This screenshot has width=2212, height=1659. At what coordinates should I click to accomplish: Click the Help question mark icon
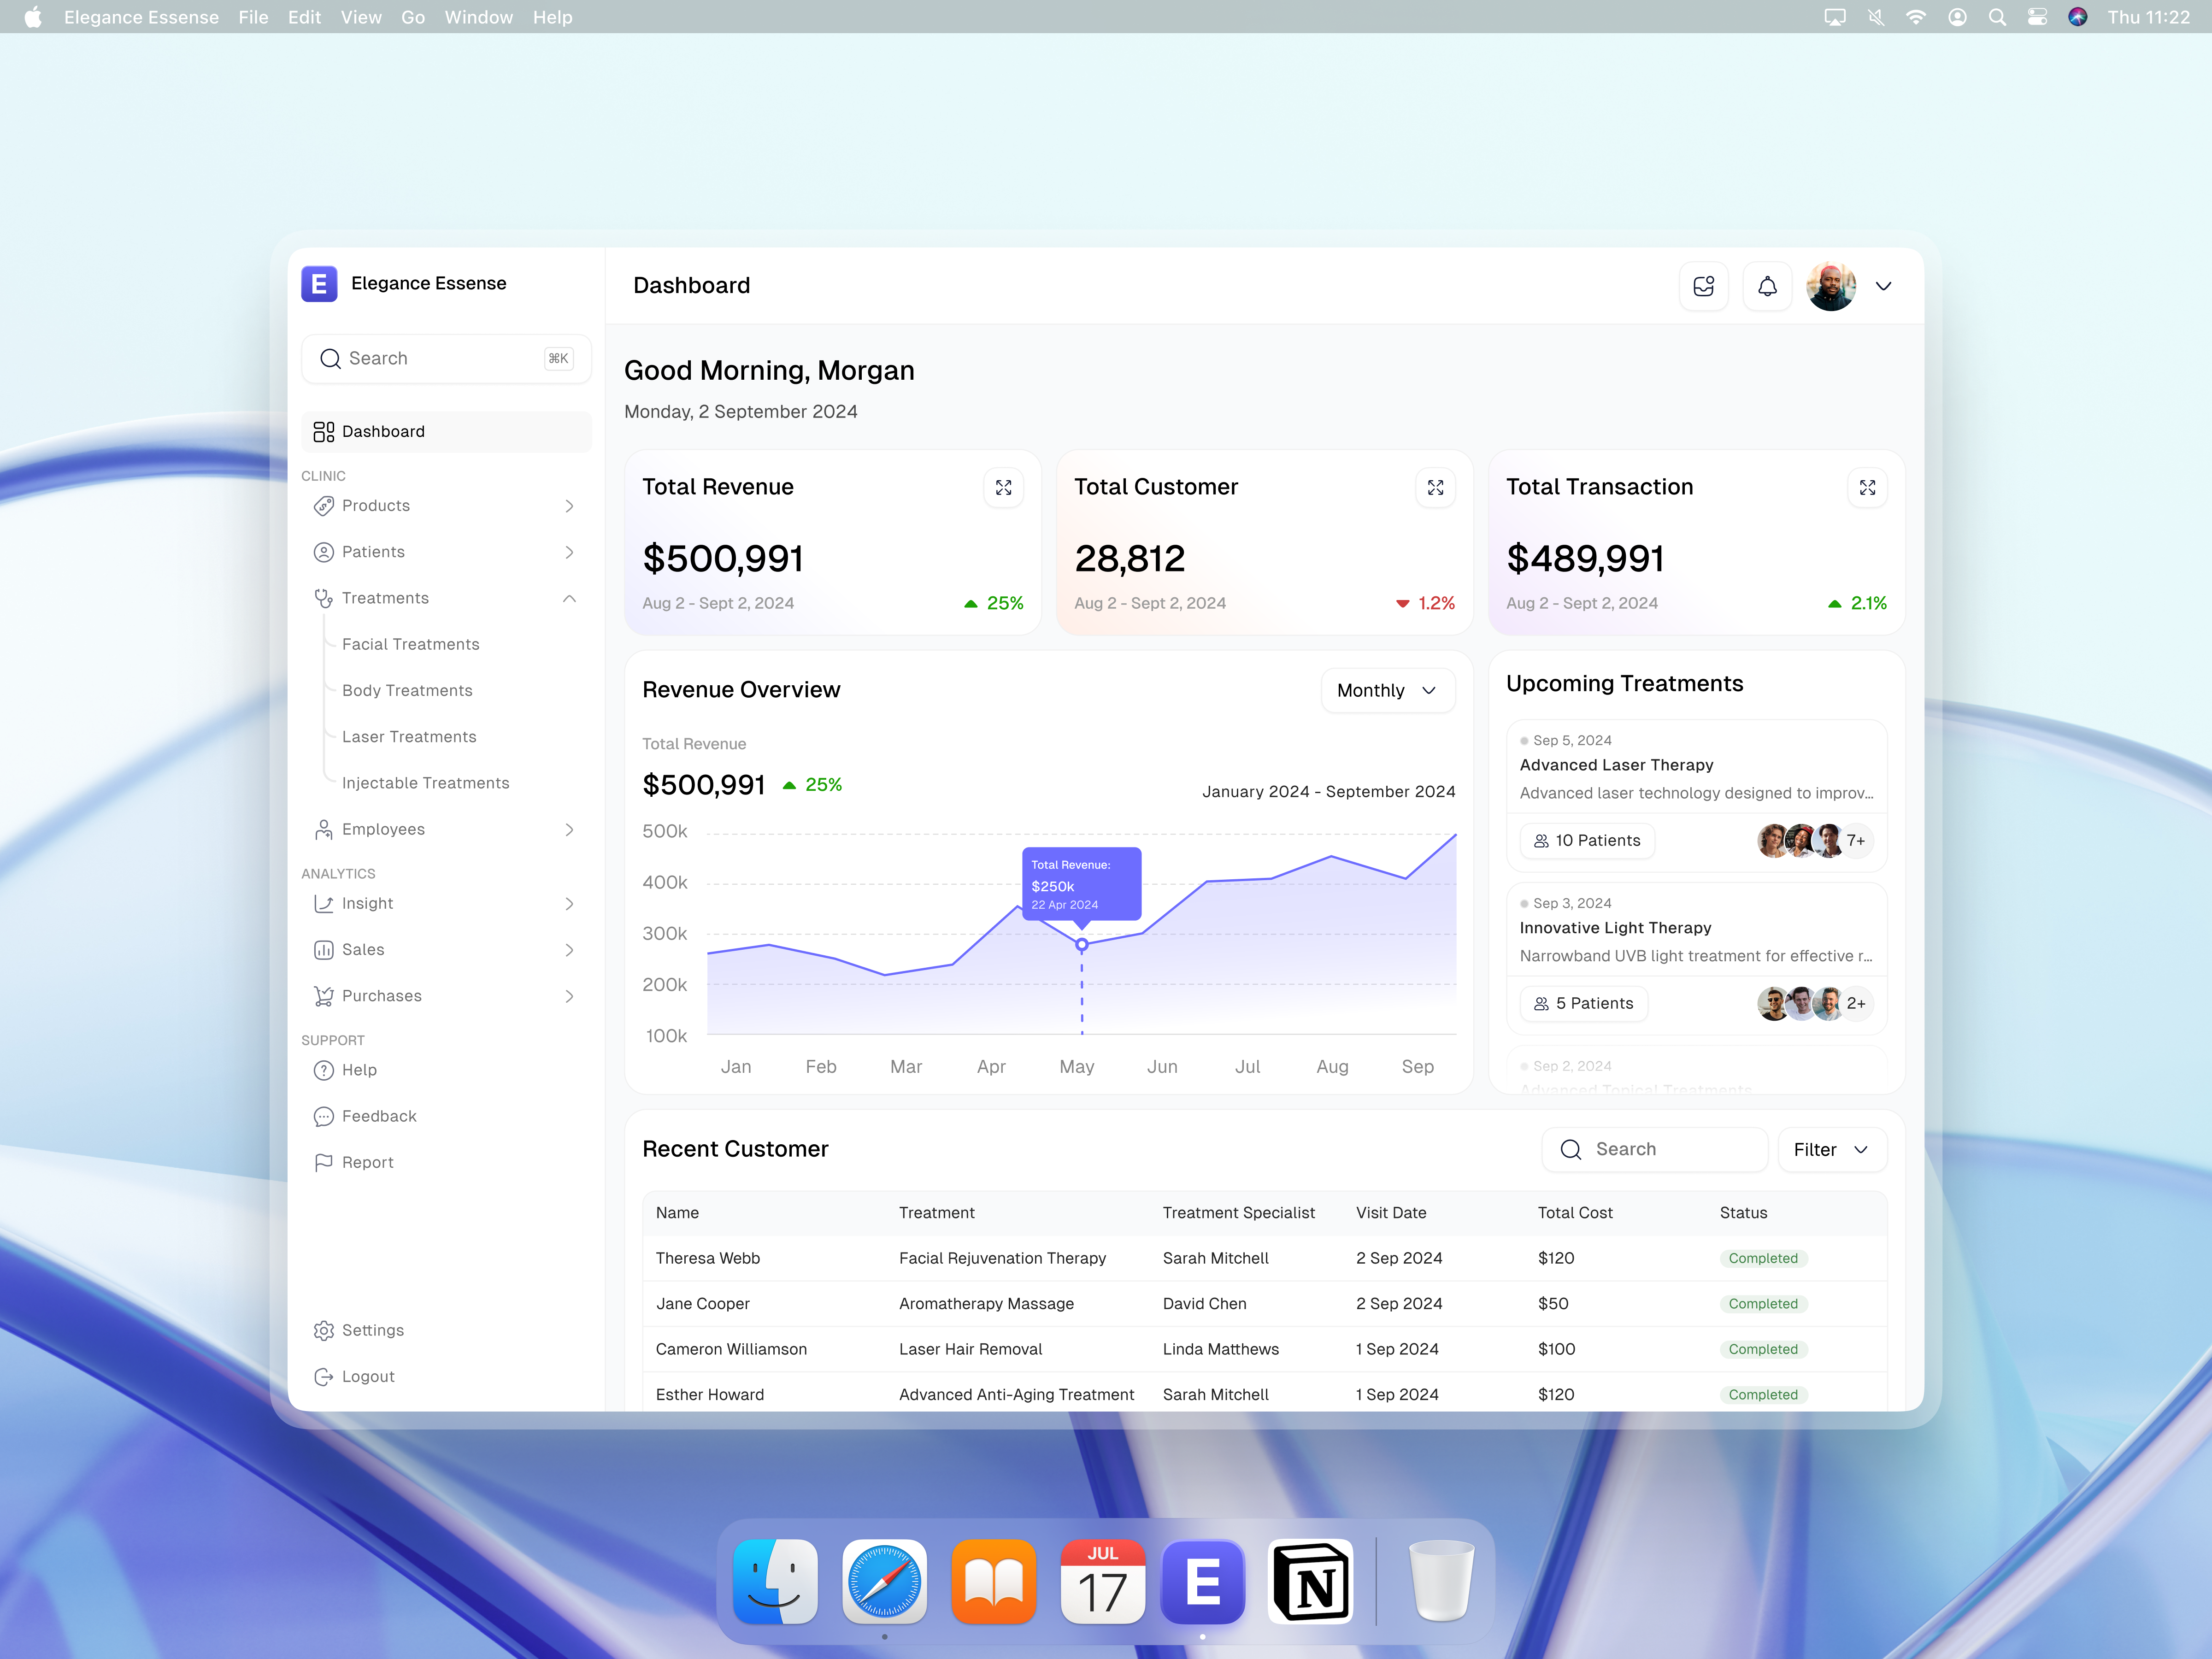(323, 1070)
